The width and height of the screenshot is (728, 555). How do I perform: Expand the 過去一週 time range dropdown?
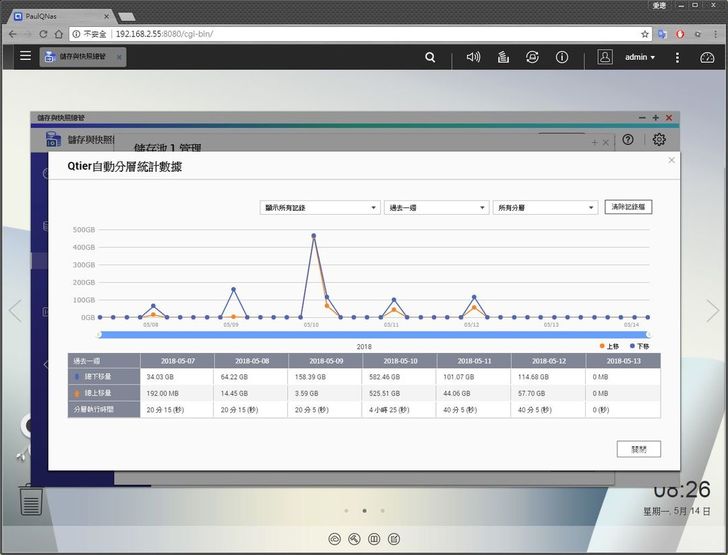point(436,208)
